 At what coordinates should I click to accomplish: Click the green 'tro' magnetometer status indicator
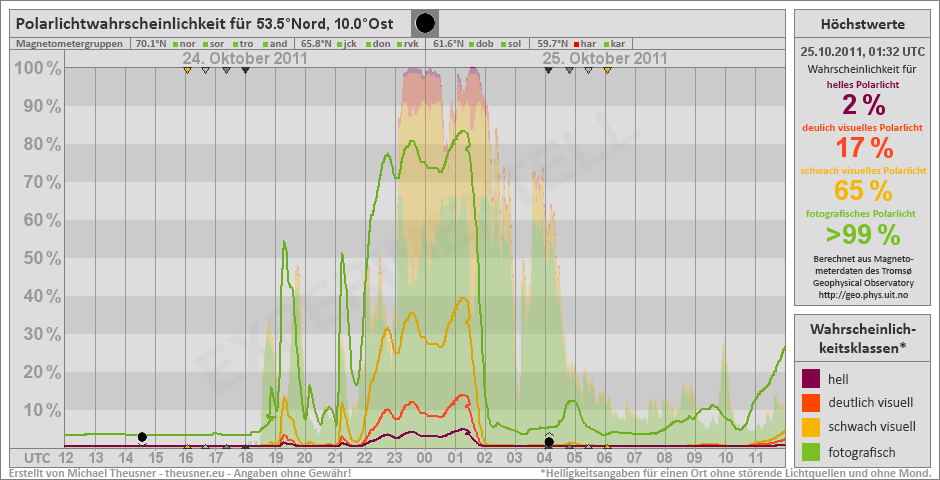tap(235, 44)
